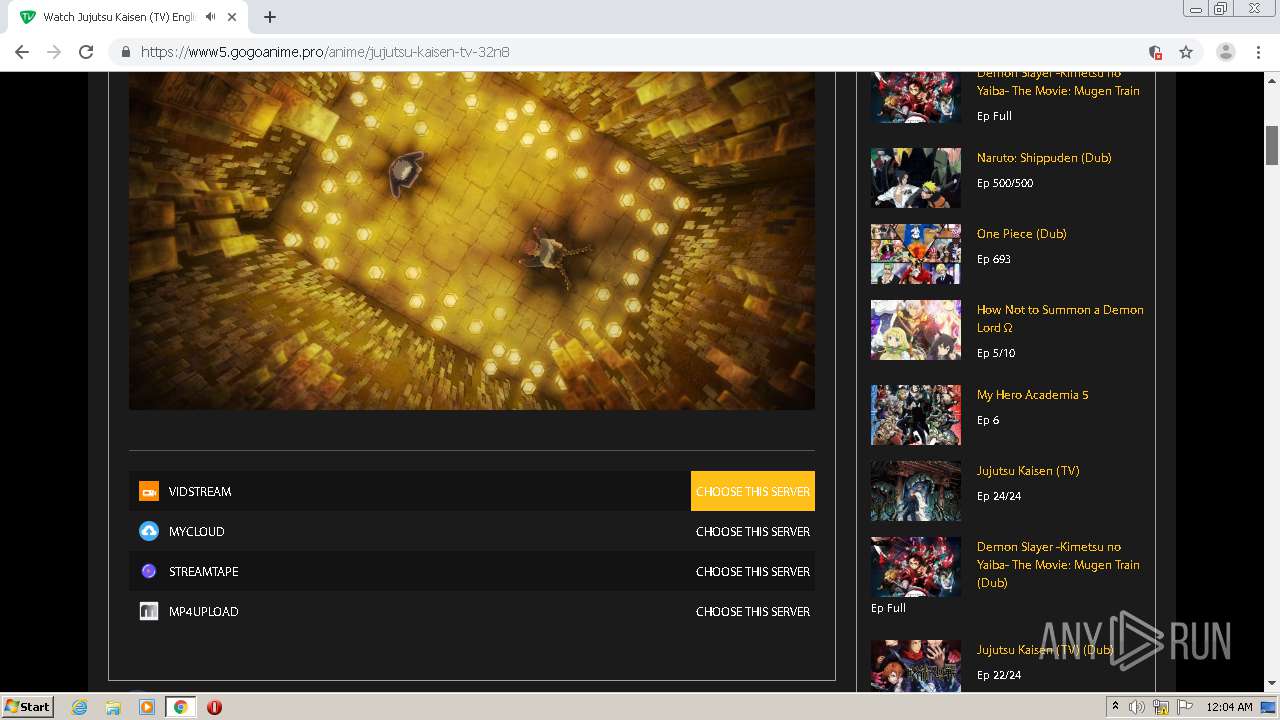Click the Jujutsu Kaisen (Dub) thumbnail
The height and width of the screenshot is (720, 1280).
[916, 665]
